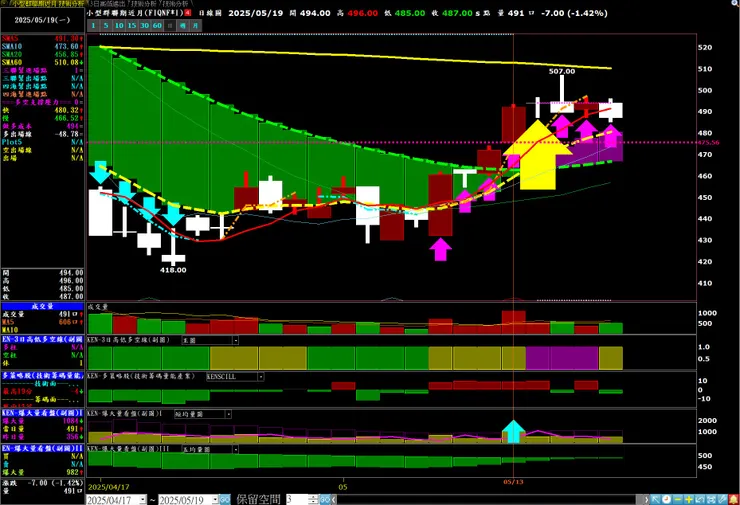Click the drawing pen tool icon

[722, 499]
